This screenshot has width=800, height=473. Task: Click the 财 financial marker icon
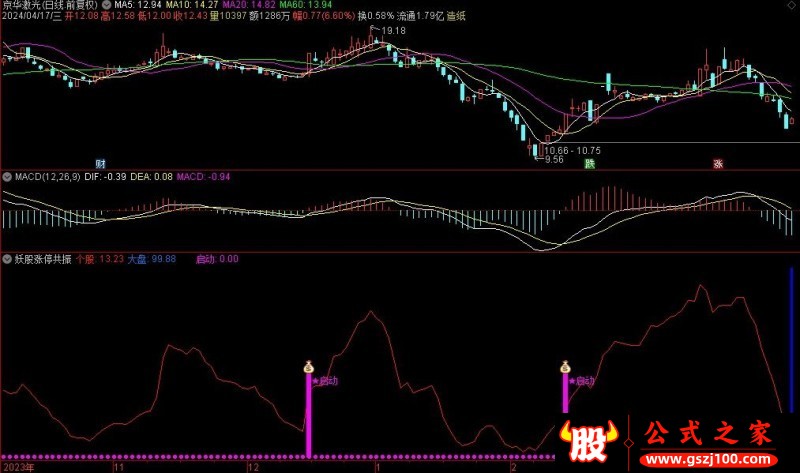coord(101,164)
